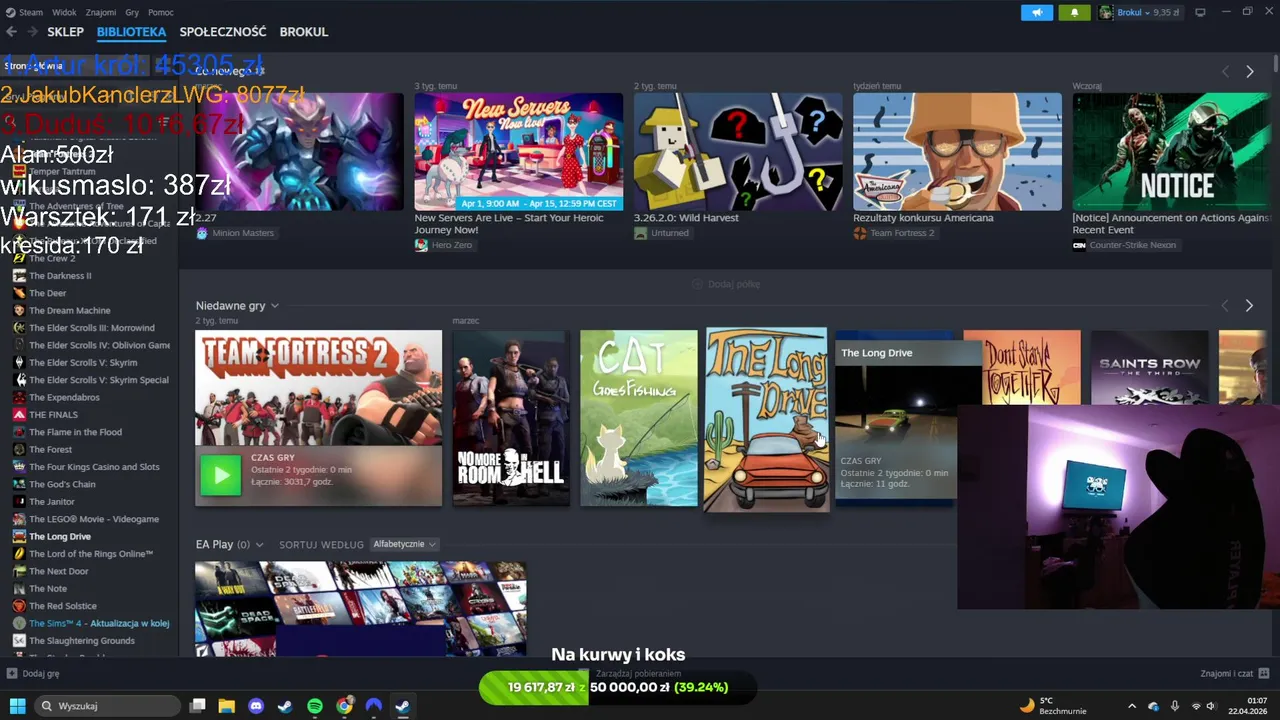The image size is (1280, 720).
Task: Open the Znajomi menu
Action: [x=101, y=12]
